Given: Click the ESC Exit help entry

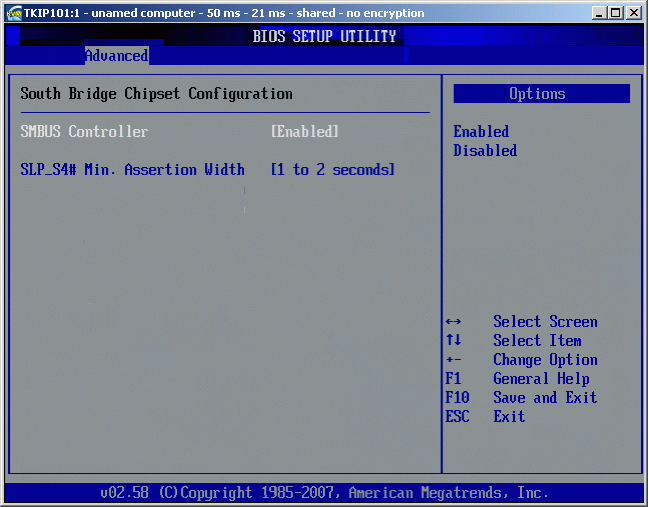Looking at the screenshot, I should coord(485,417).
